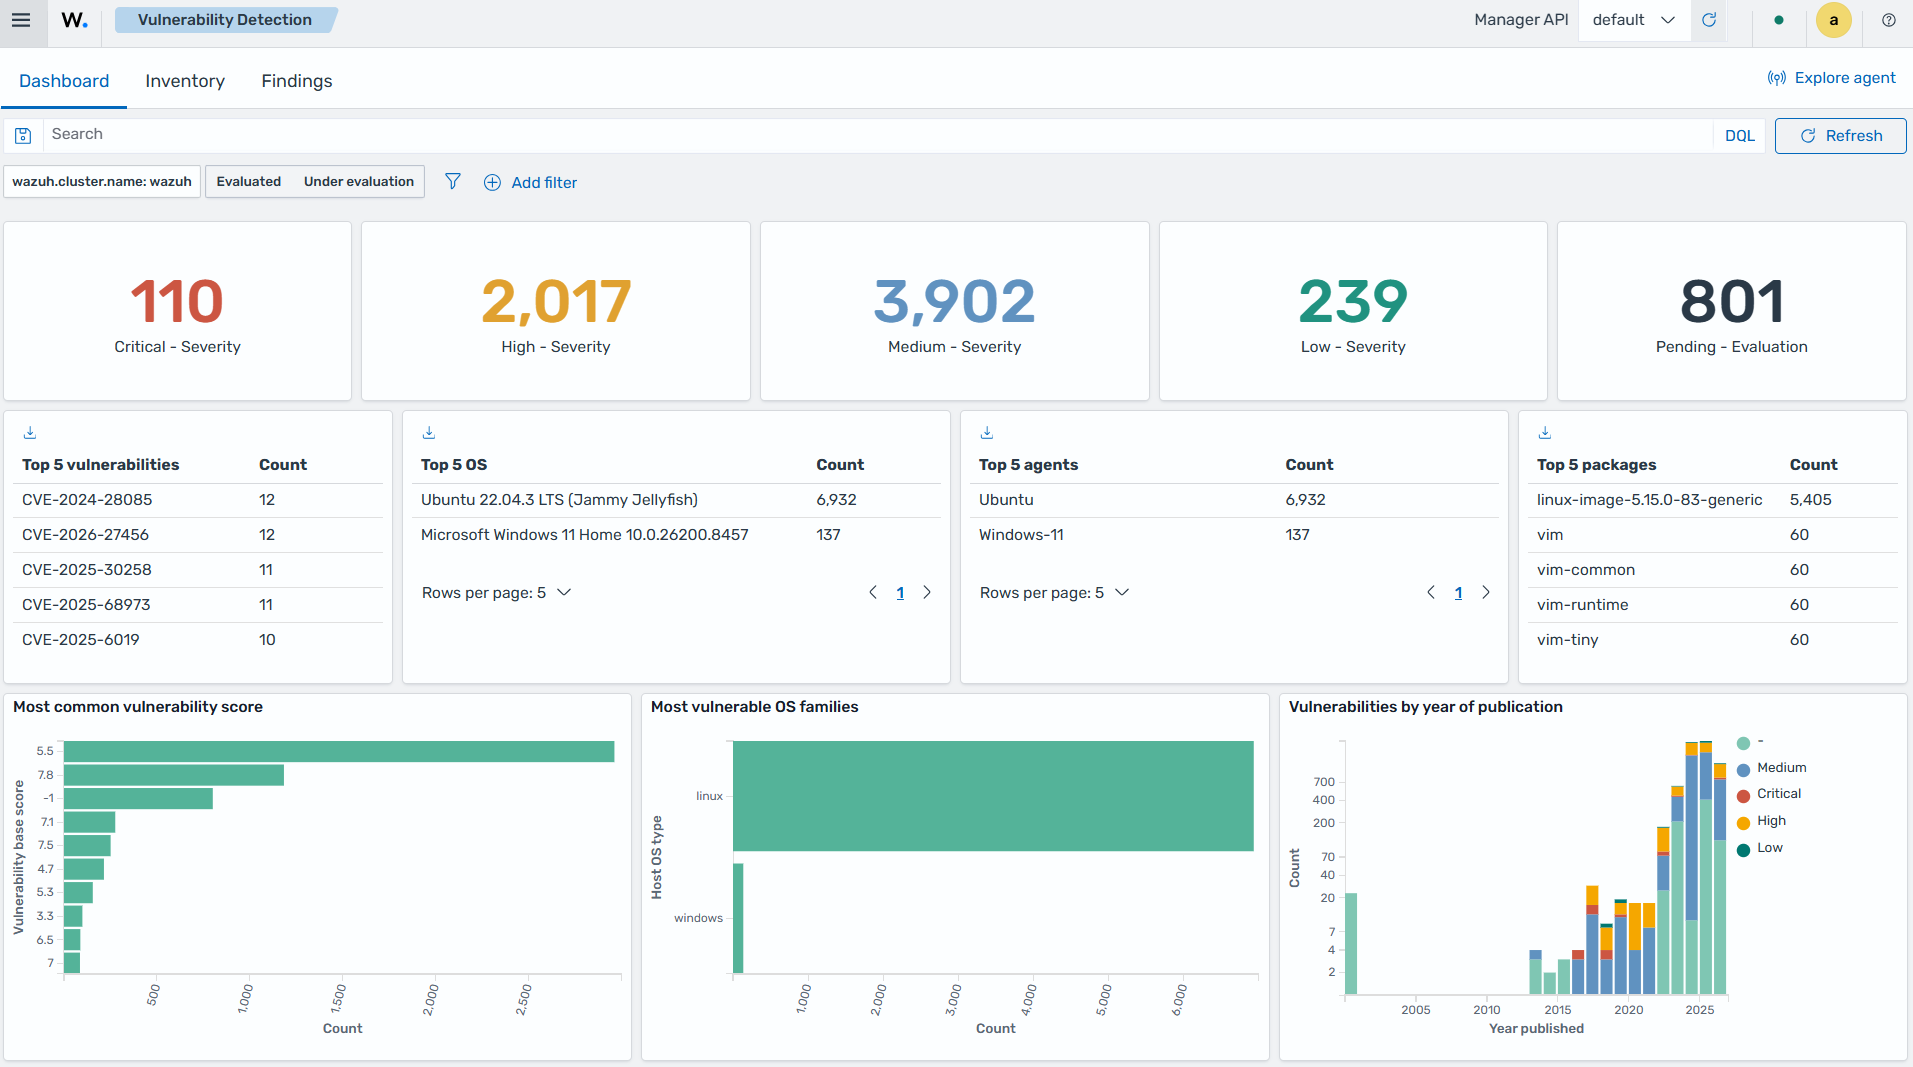This screenshot has width=1913, height=1067.
Task: Open the default Manager API dropdown
Action: click(x=1634, y=20)
